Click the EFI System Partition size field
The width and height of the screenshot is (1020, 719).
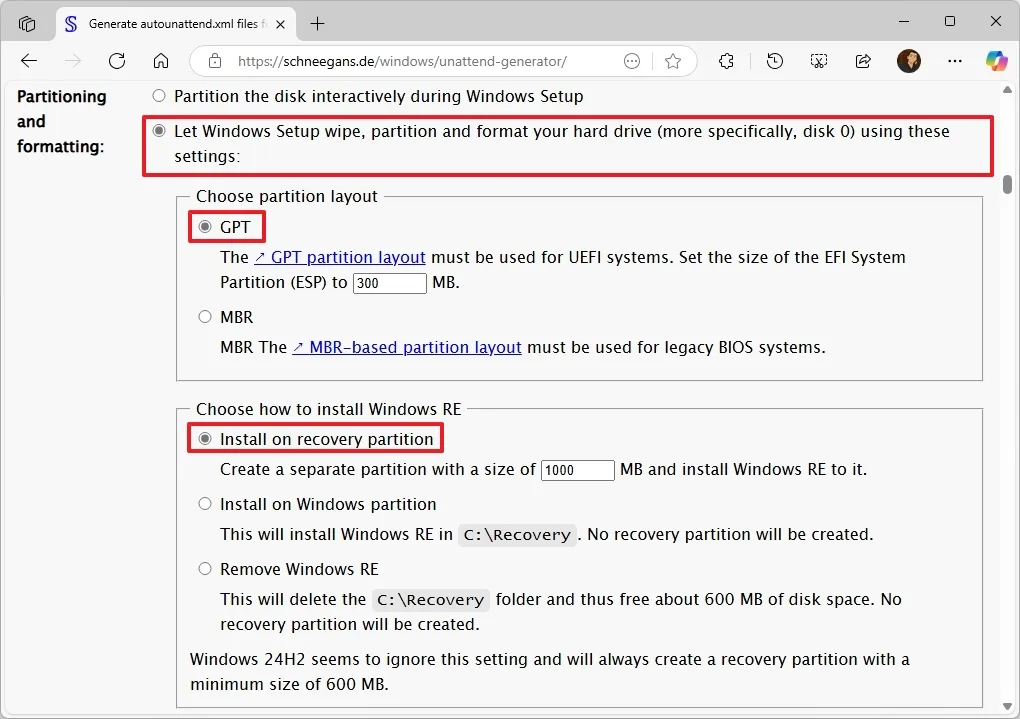click(389, 283)
